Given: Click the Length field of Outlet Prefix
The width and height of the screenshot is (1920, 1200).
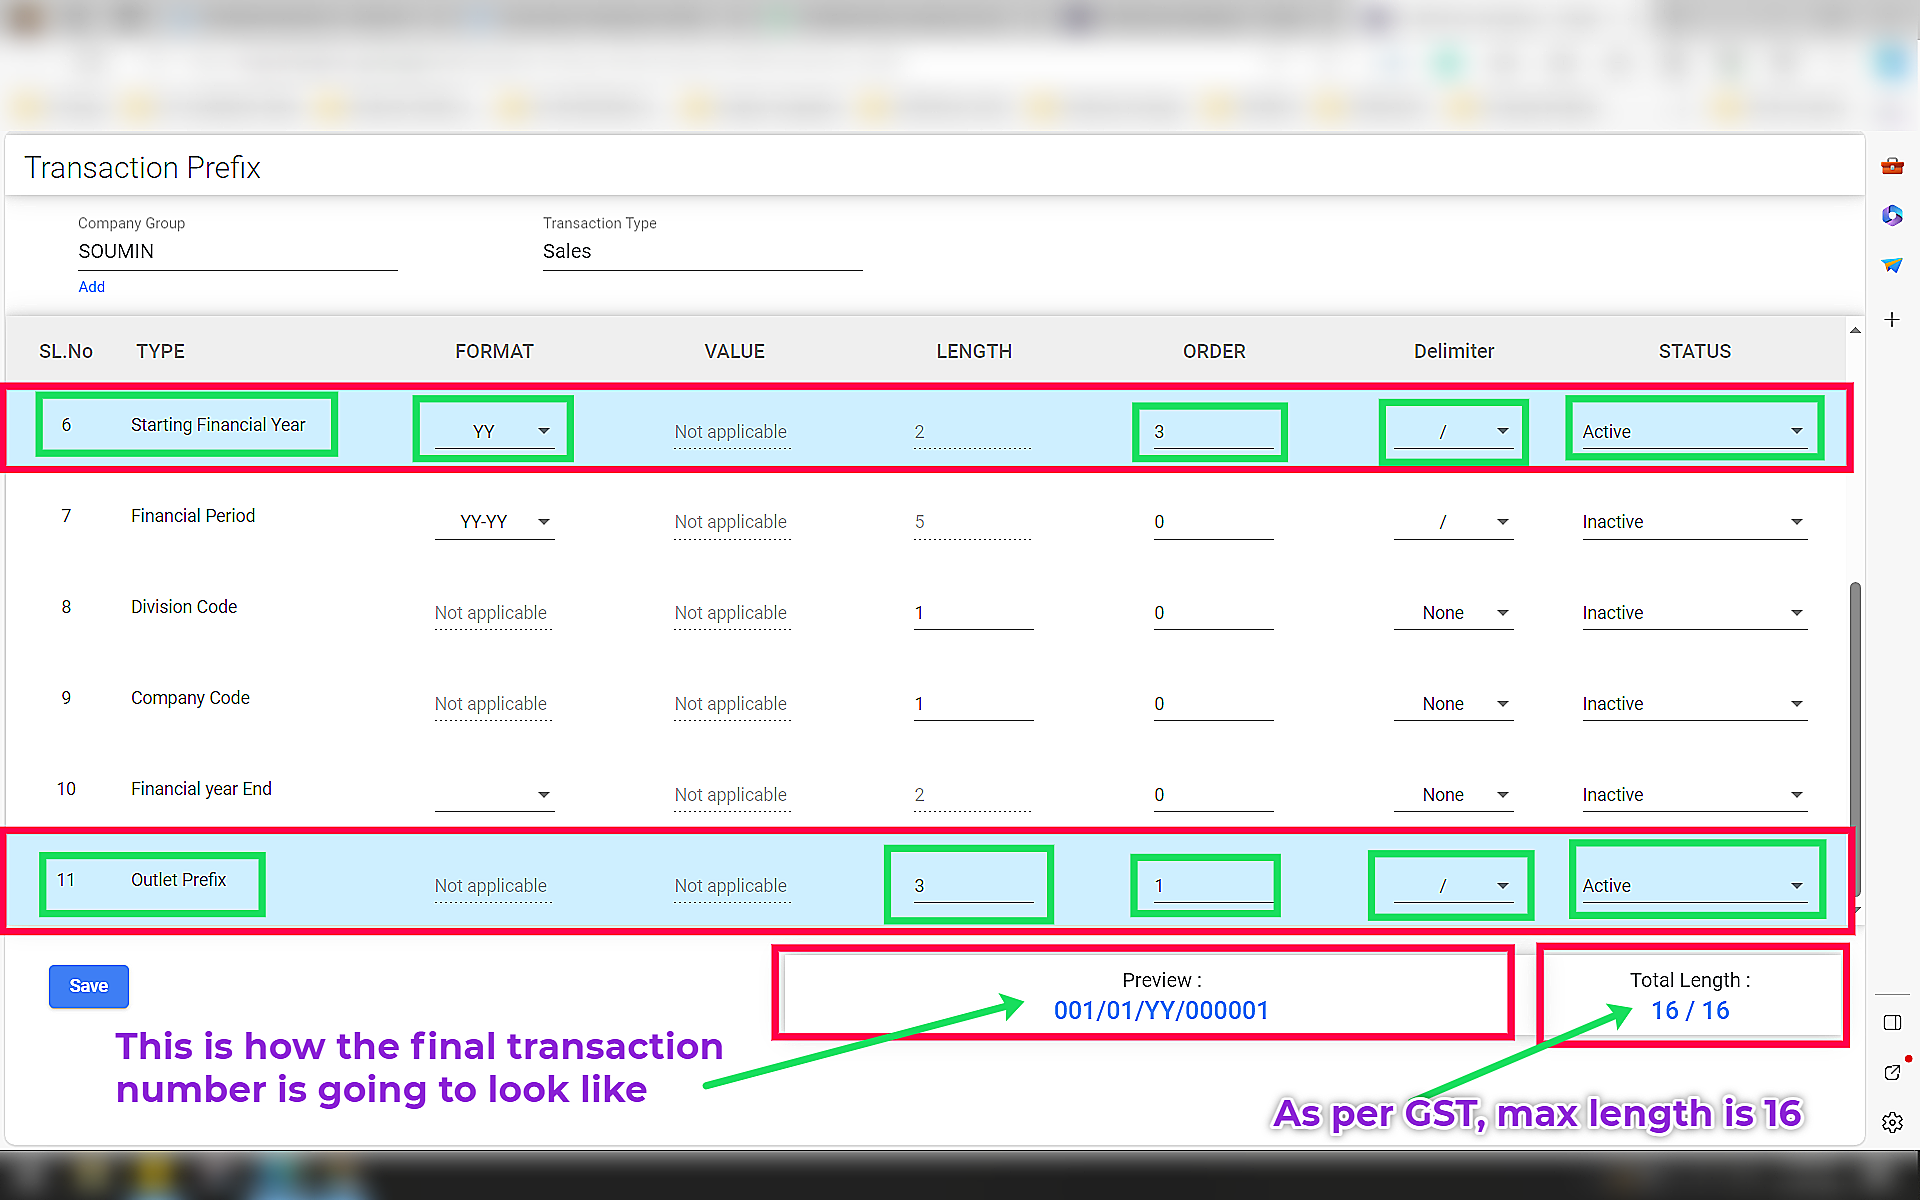Looking at the screenshot, I should 972,886.
